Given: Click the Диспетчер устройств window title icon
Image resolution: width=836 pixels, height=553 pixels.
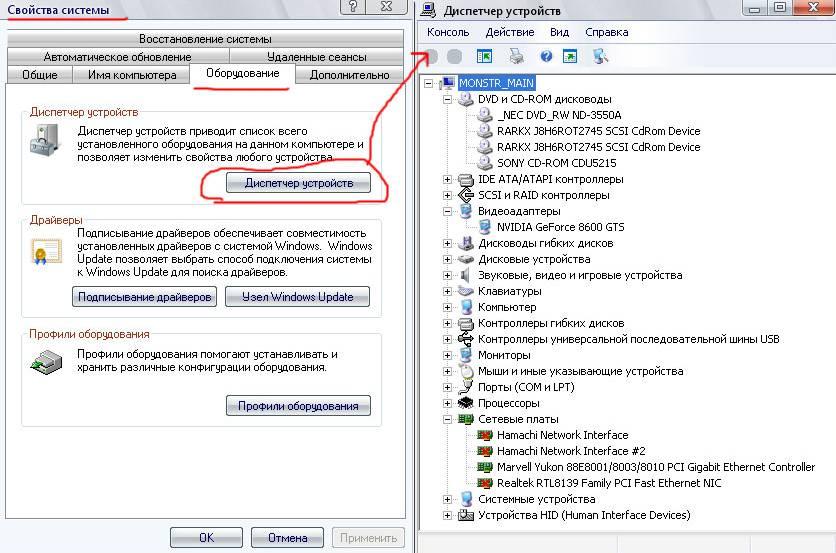Looking at the screenshot, I should tap(429, 10).
